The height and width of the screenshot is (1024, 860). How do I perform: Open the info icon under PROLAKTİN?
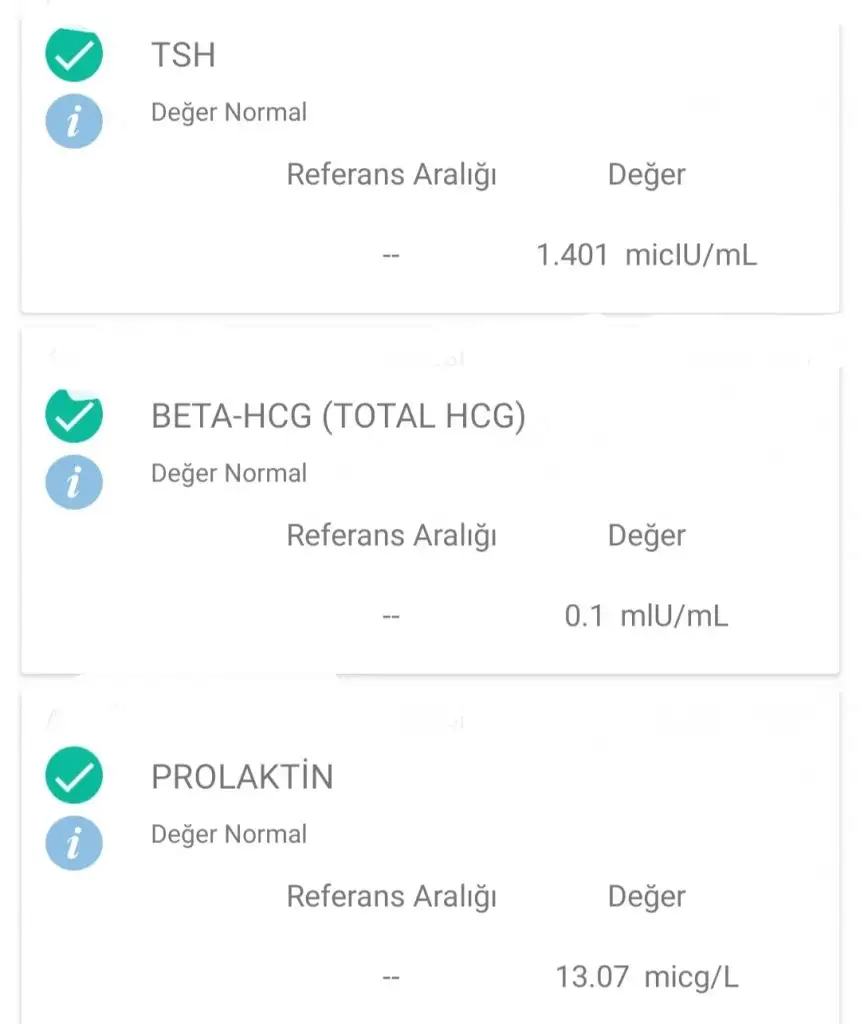(74, 844)
